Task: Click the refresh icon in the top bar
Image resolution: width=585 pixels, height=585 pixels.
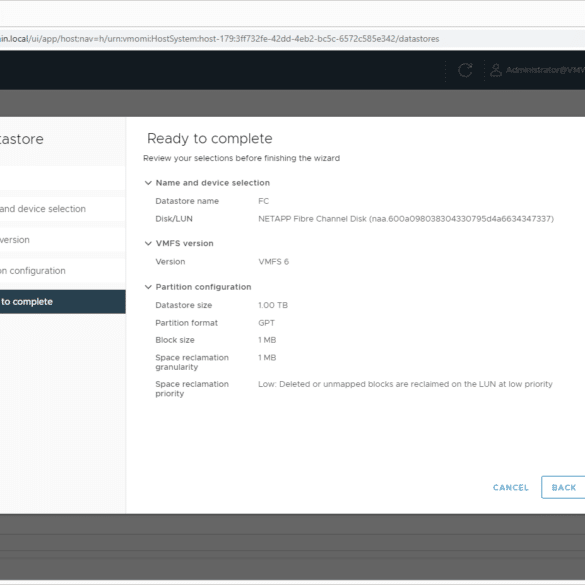Action: point(465,70)
